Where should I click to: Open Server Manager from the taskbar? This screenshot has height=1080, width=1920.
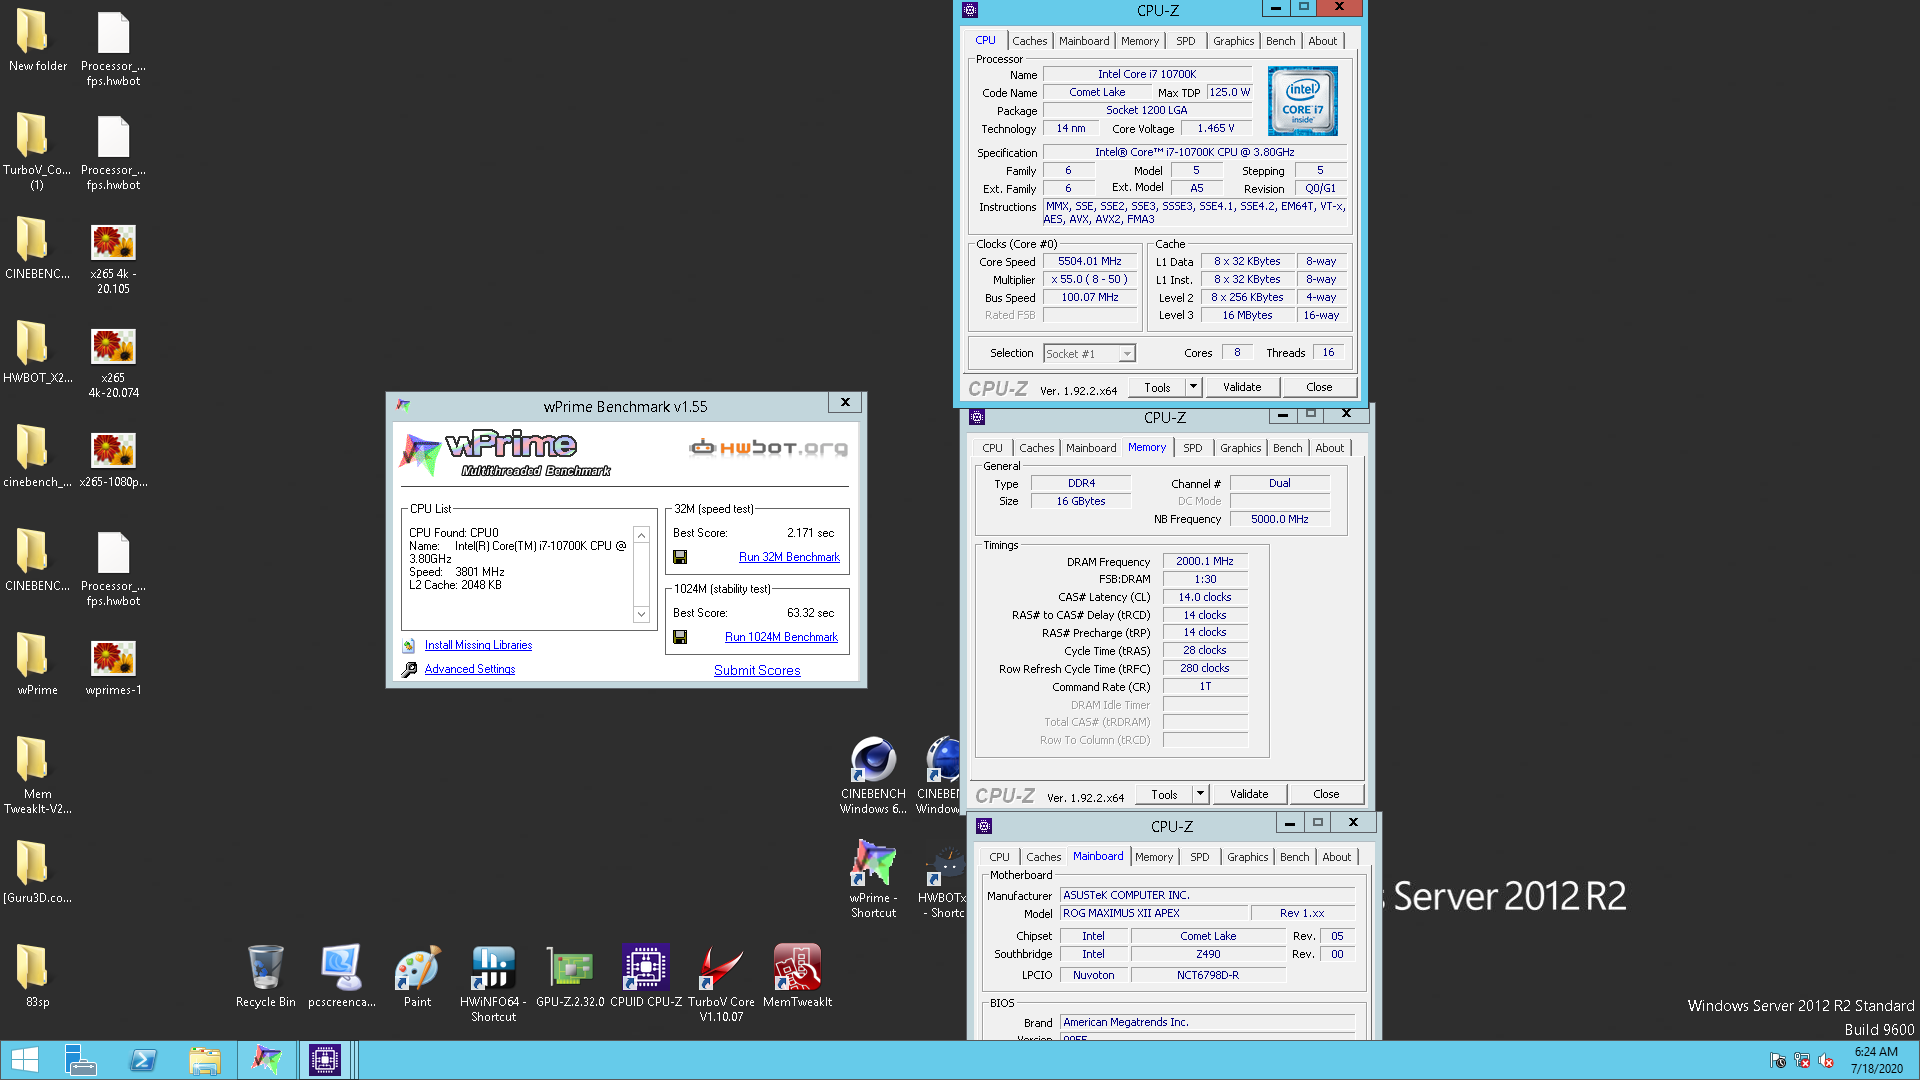point(80,1060)
